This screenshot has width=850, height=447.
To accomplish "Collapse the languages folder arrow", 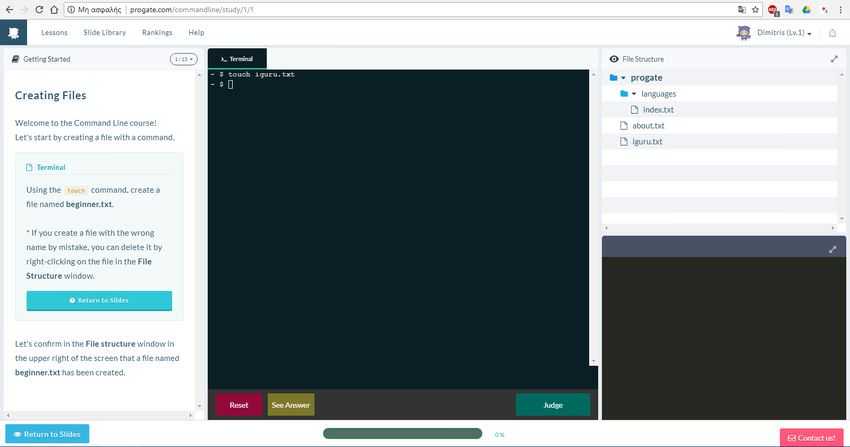I will click(x=634, y=94).
